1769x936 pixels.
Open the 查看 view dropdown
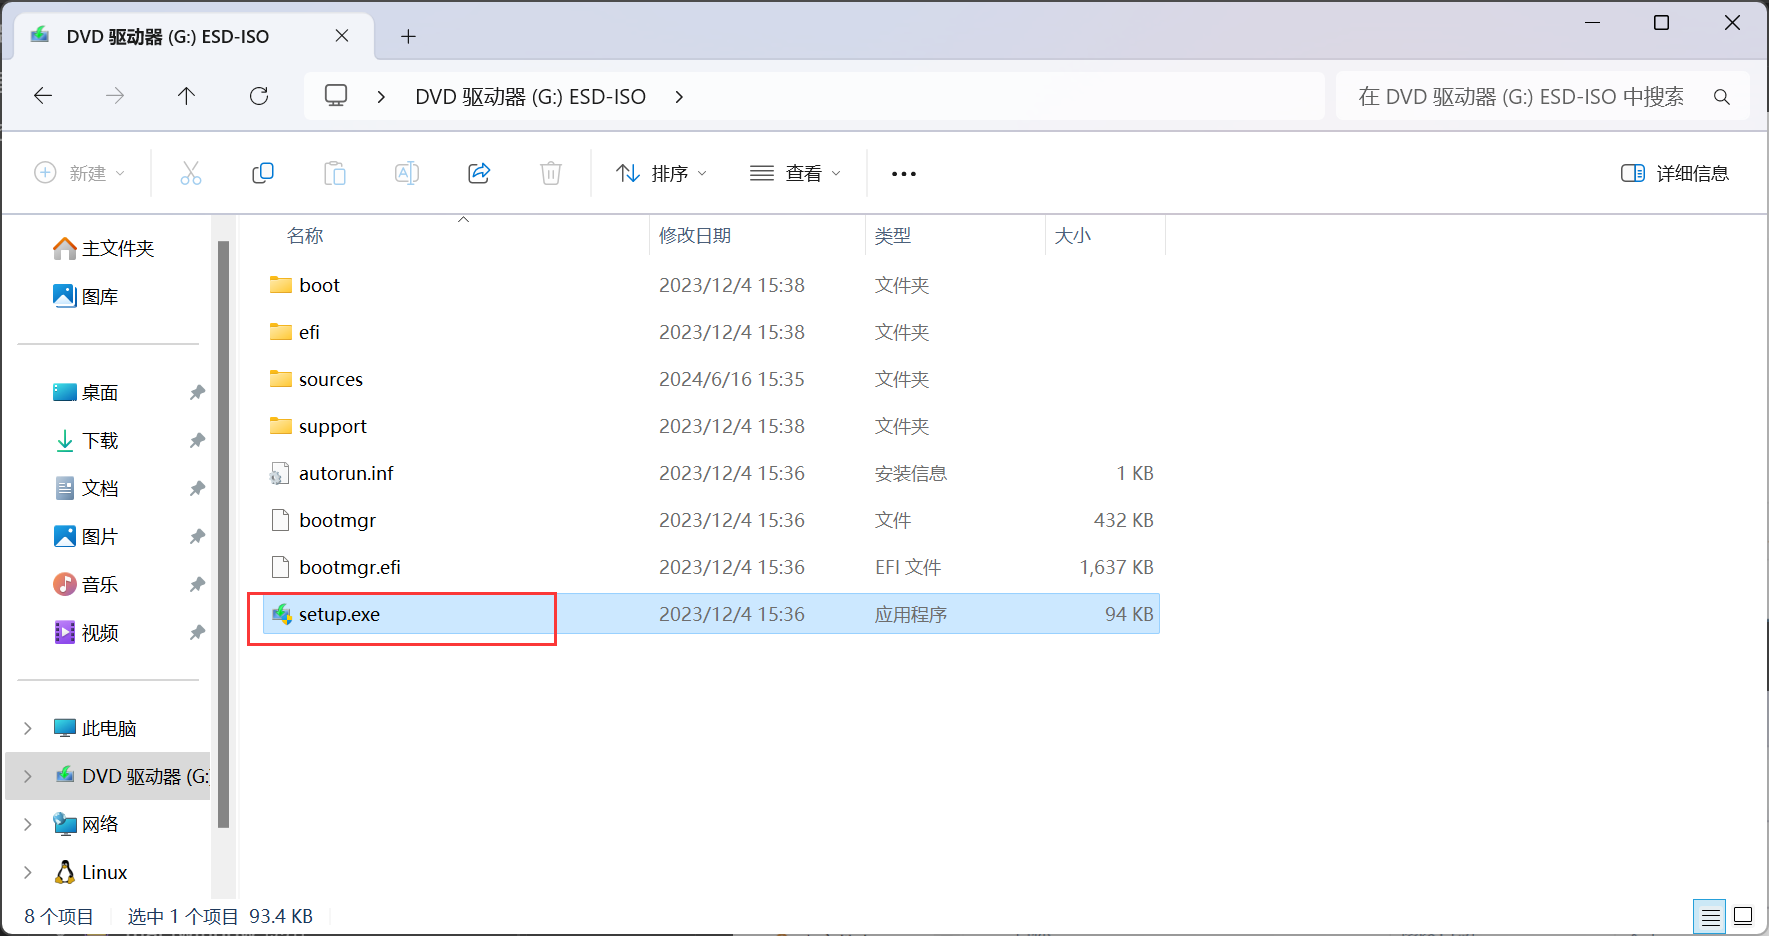[795, 173]
